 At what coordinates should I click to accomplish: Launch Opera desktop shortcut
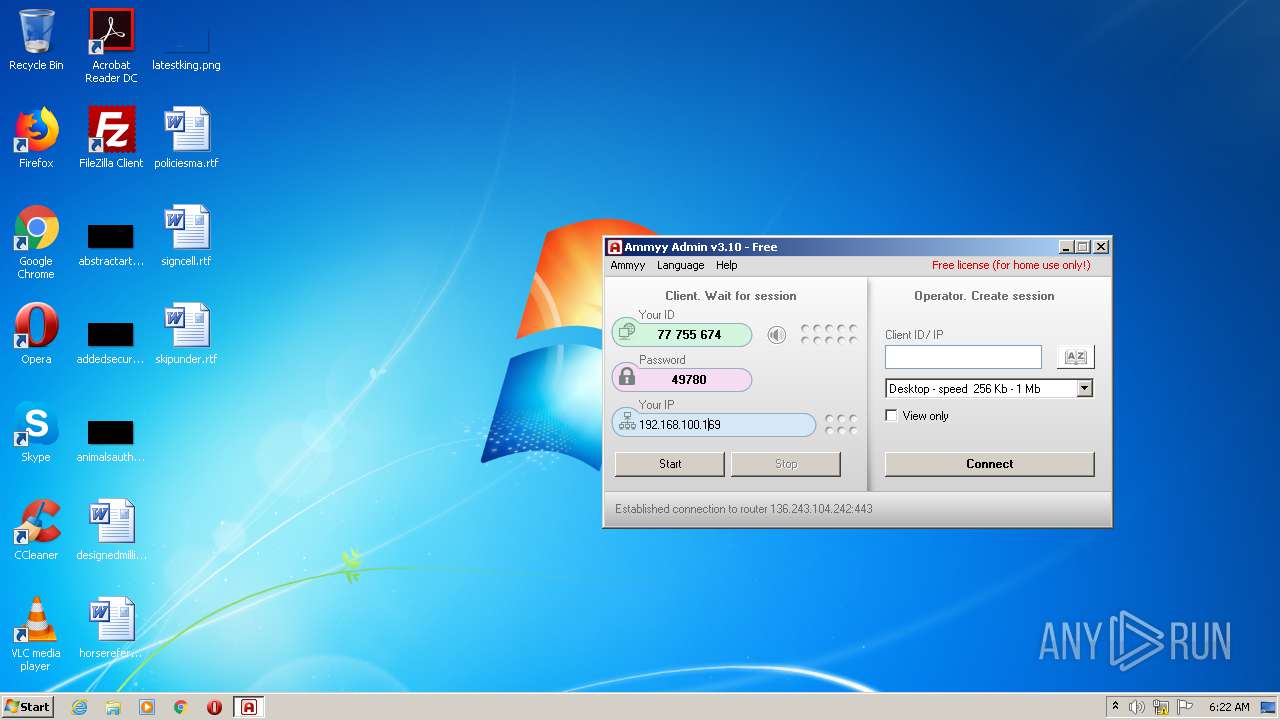36,334
